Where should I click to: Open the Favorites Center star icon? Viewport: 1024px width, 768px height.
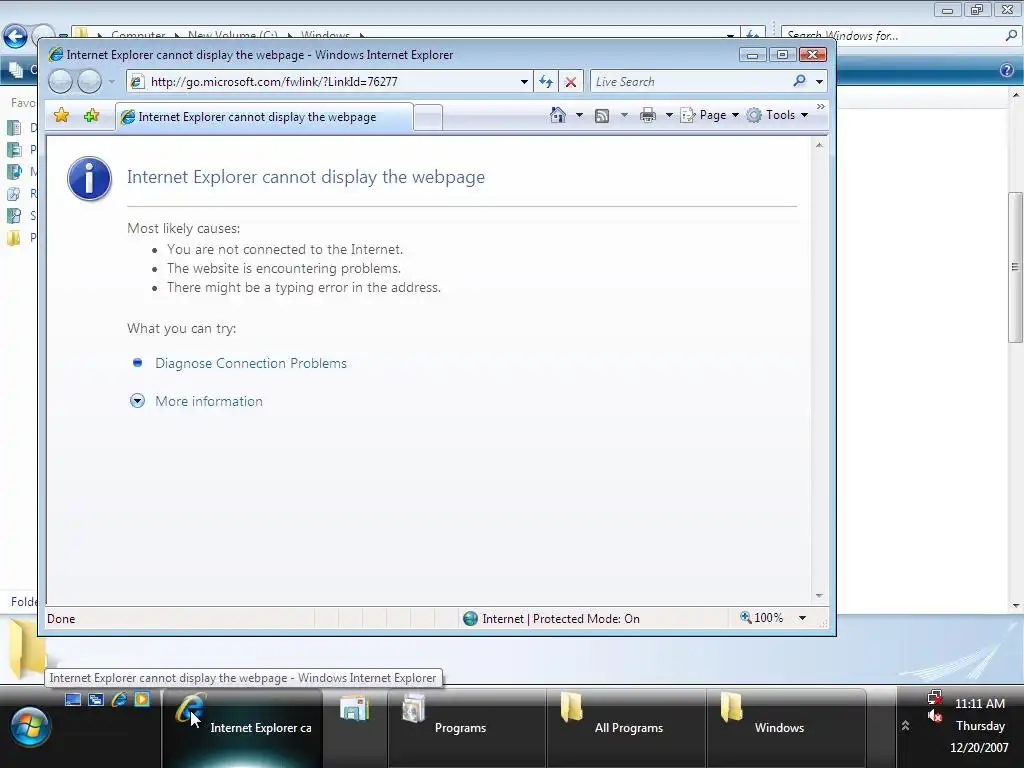[61, 116]
